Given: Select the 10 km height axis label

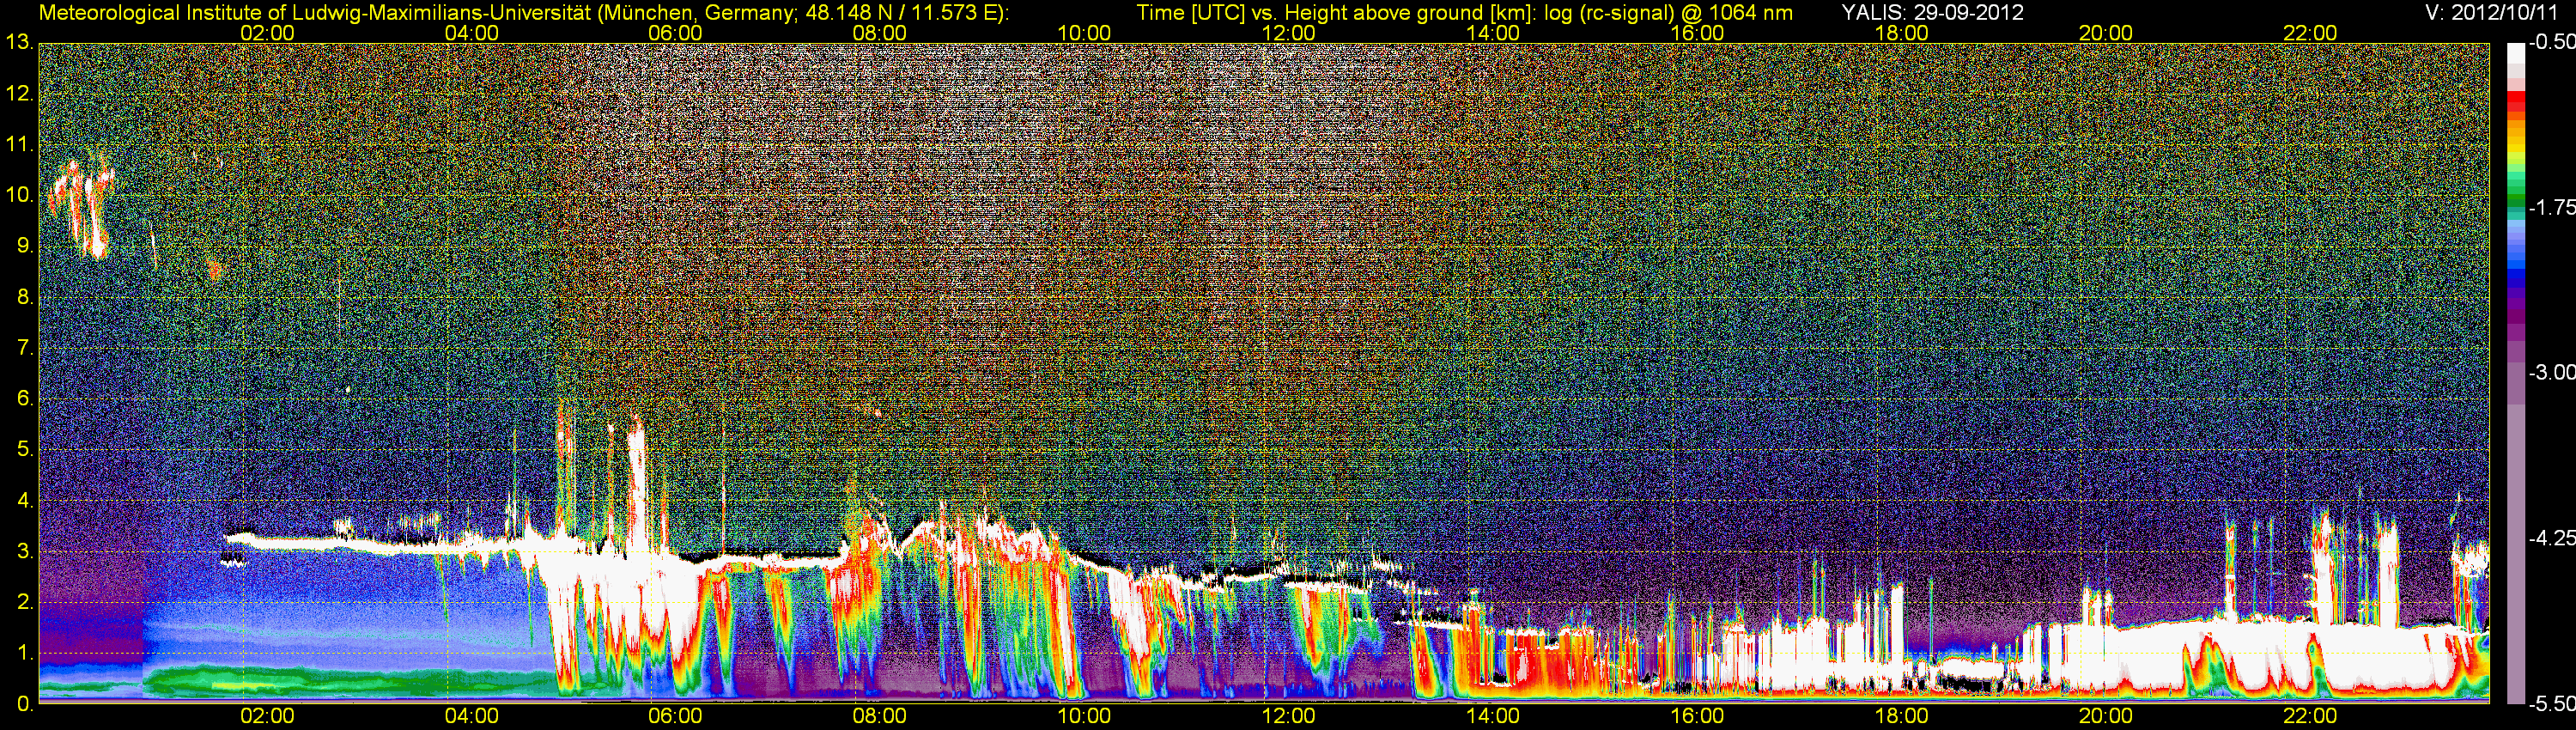Looking at the screenshot, I should (18, 195).
